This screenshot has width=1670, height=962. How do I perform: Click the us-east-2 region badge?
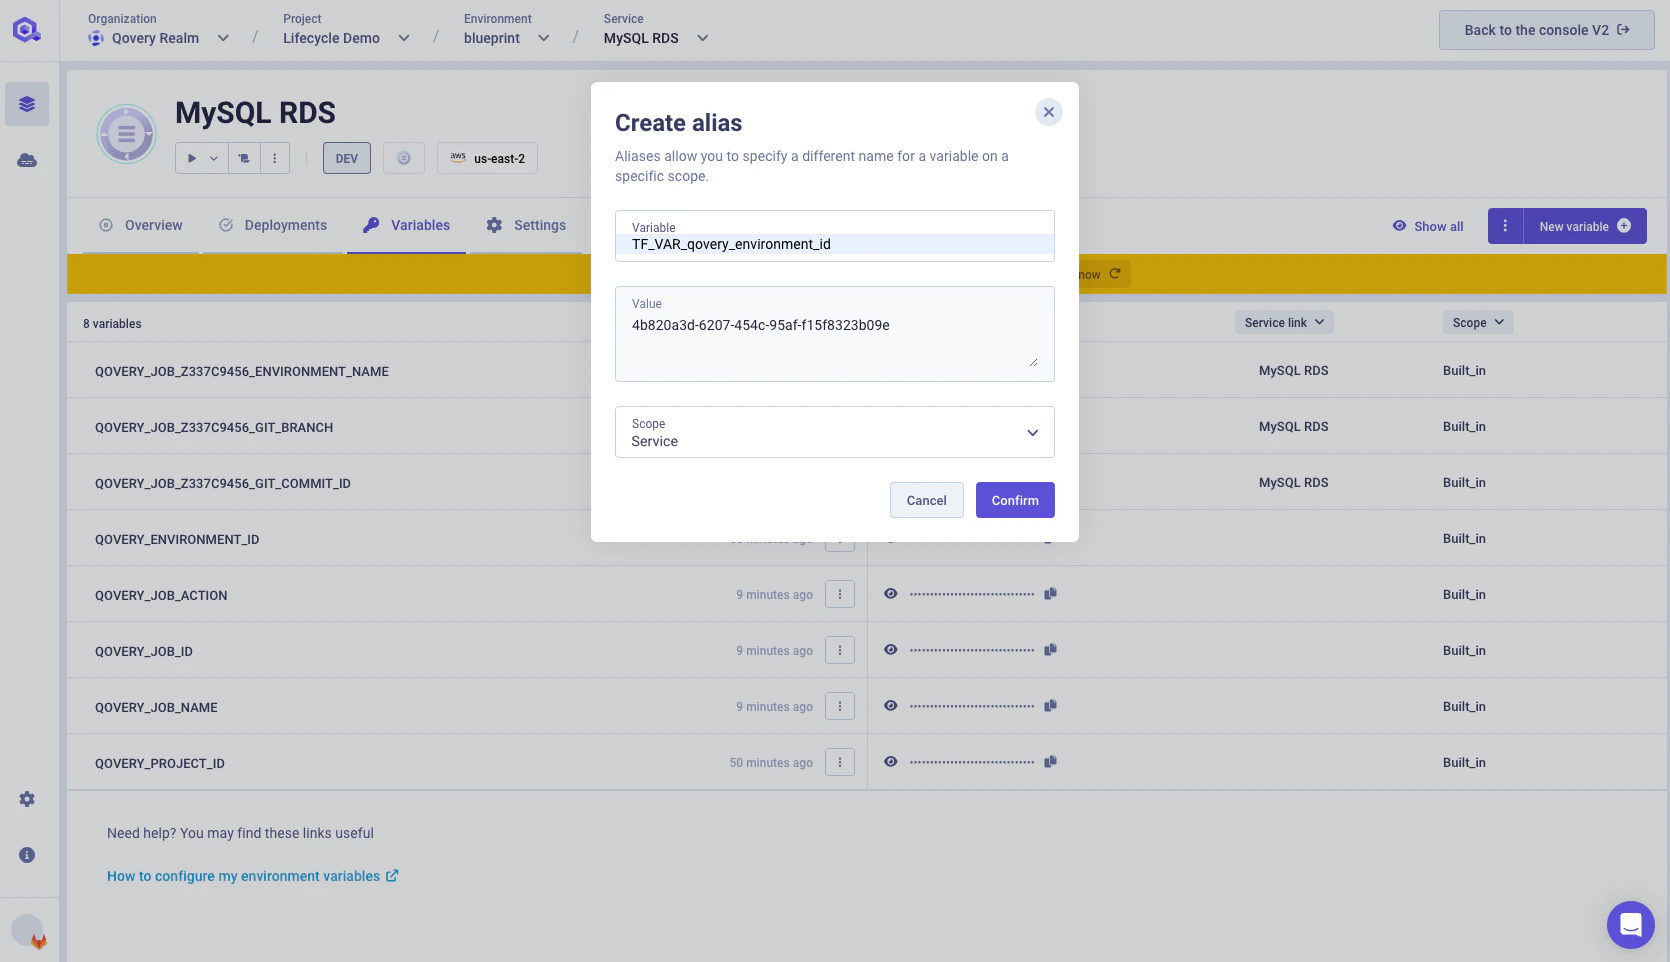click(487, 158)
